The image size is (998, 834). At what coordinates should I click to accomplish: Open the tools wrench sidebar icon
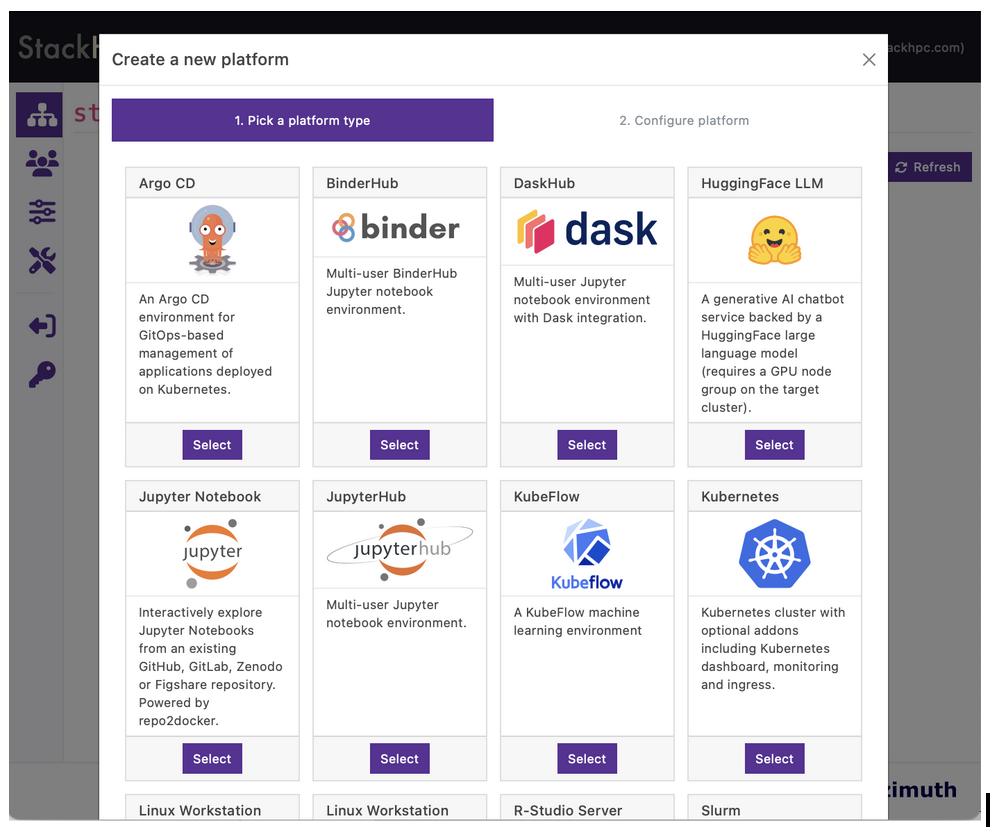pyautogui.click(x=41, y=261)
